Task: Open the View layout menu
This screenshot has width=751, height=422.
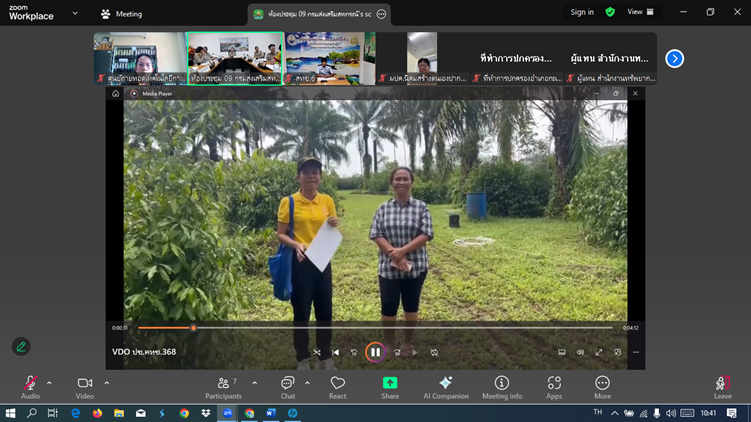Action: (x=640, y=12)
